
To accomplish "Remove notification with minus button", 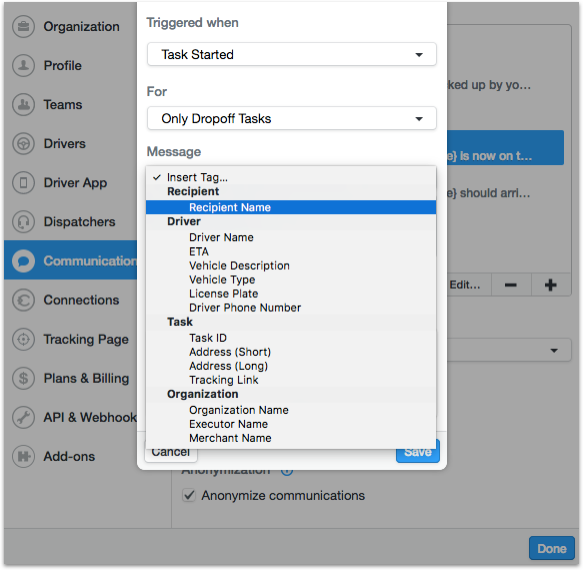I will click(511, 285).
